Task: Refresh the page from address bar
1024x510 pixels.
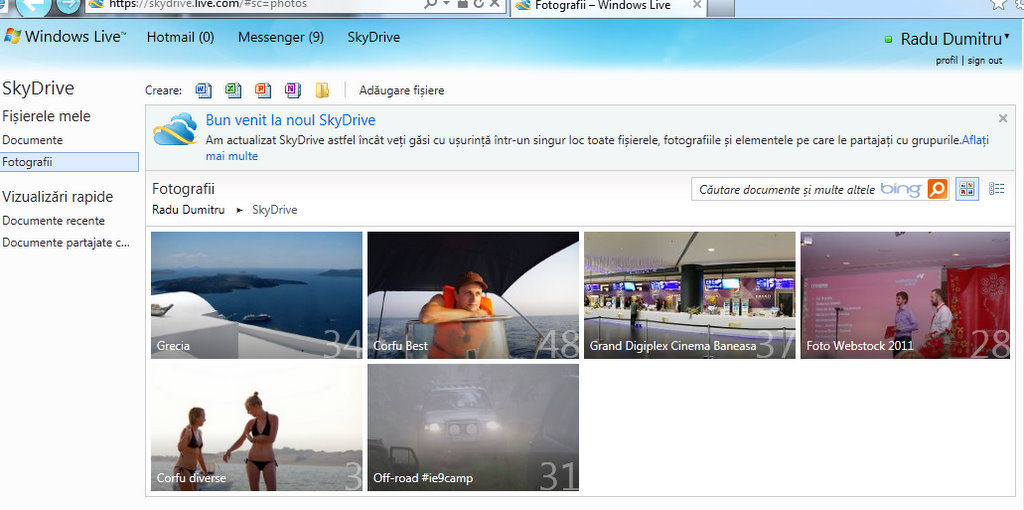Action: pyautogui.click(x=479, y=4)
